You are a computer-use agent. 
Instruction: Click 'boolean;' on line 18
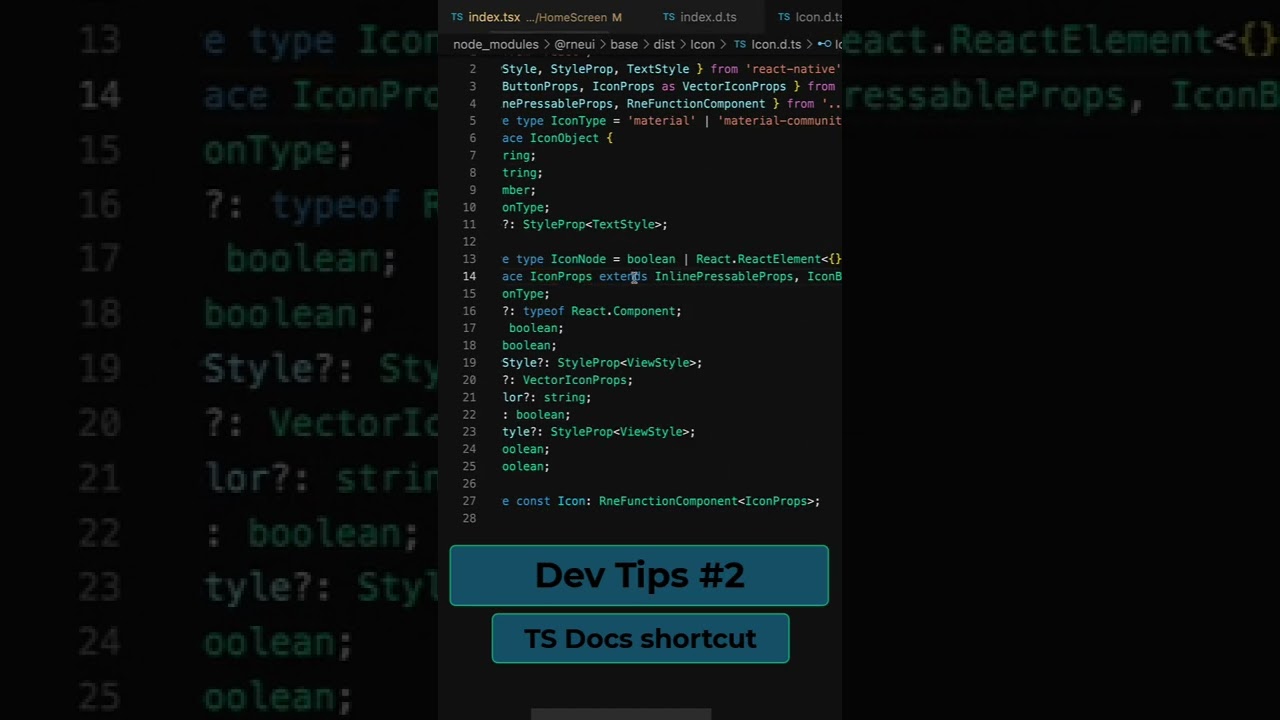pyautogui.click(x=529, y=345)
